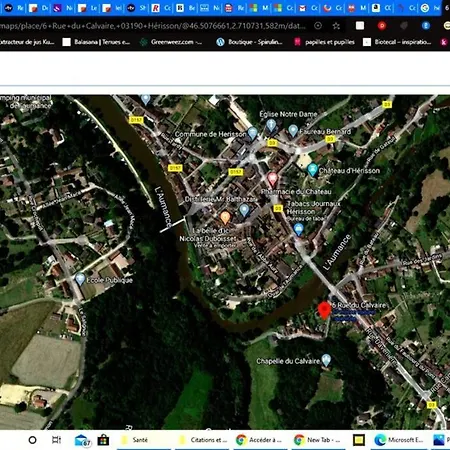Open the Église Notre Dame marker

(271, 126)
